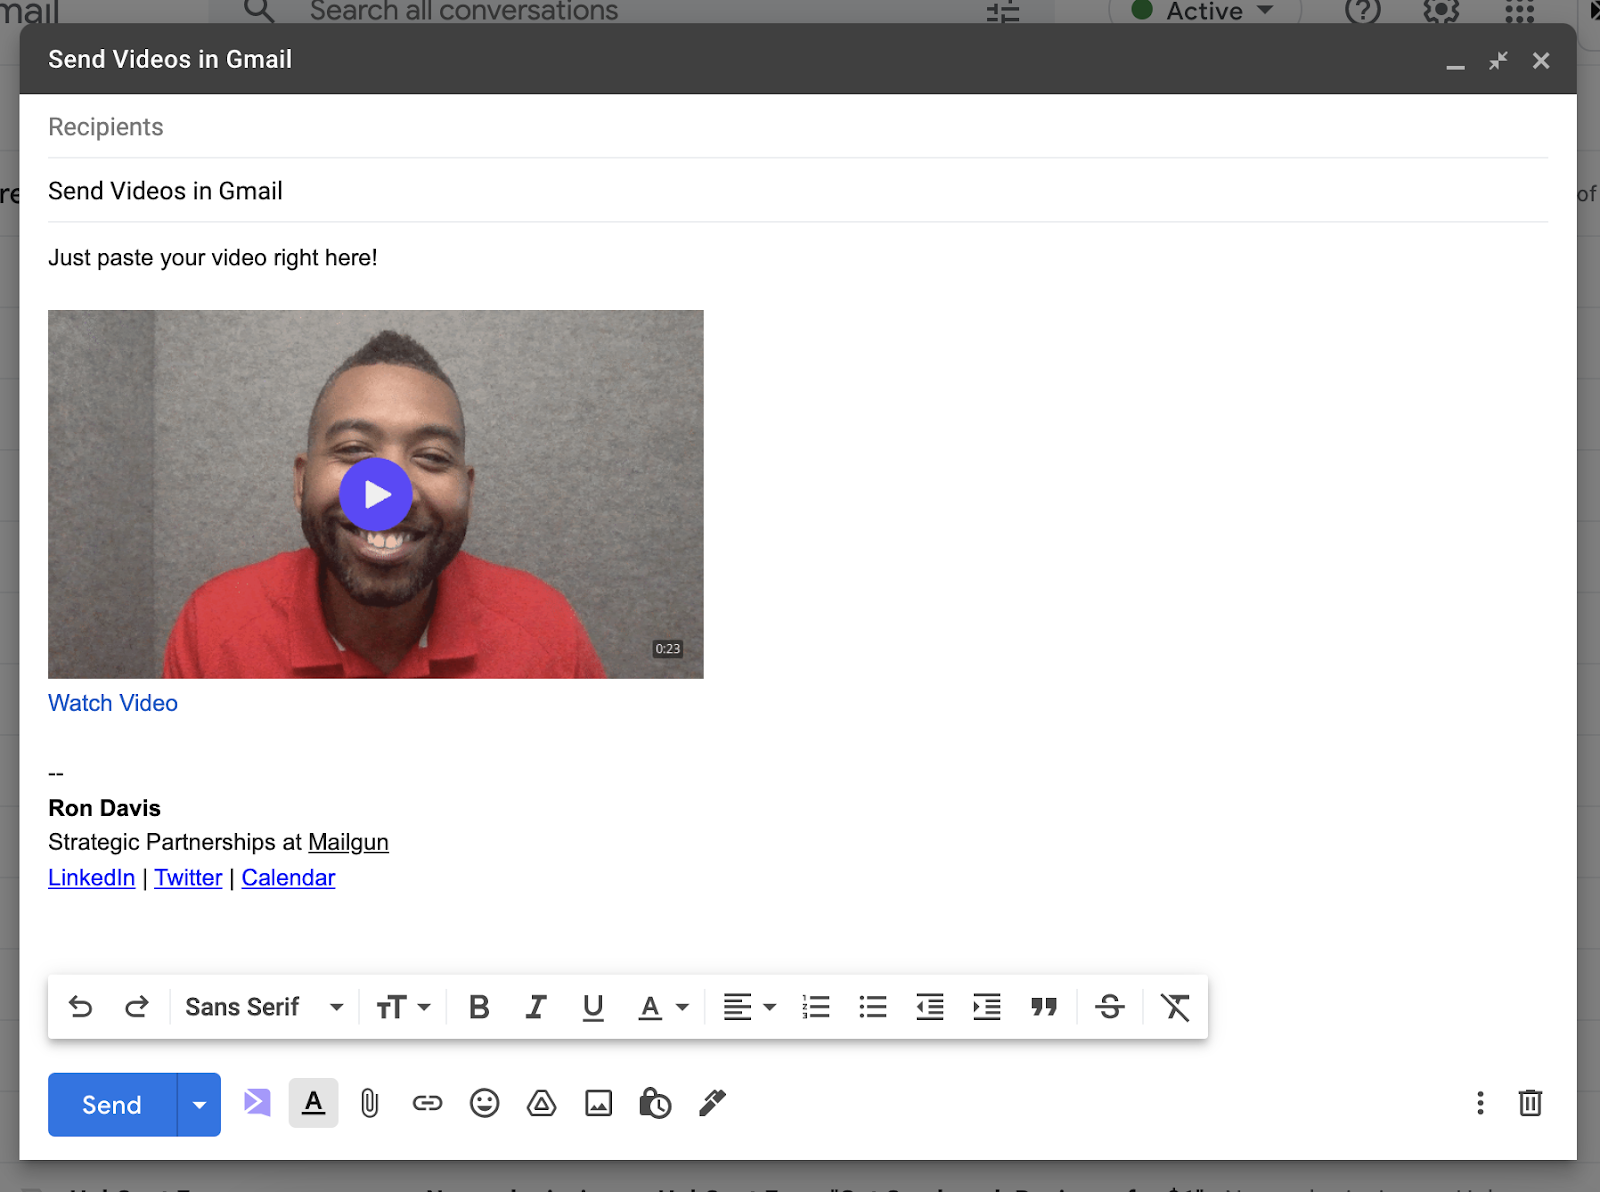This screenshot has width=1600, height=1192.
Task: Click the Ron Davis signature name
Action: point(104,808)
